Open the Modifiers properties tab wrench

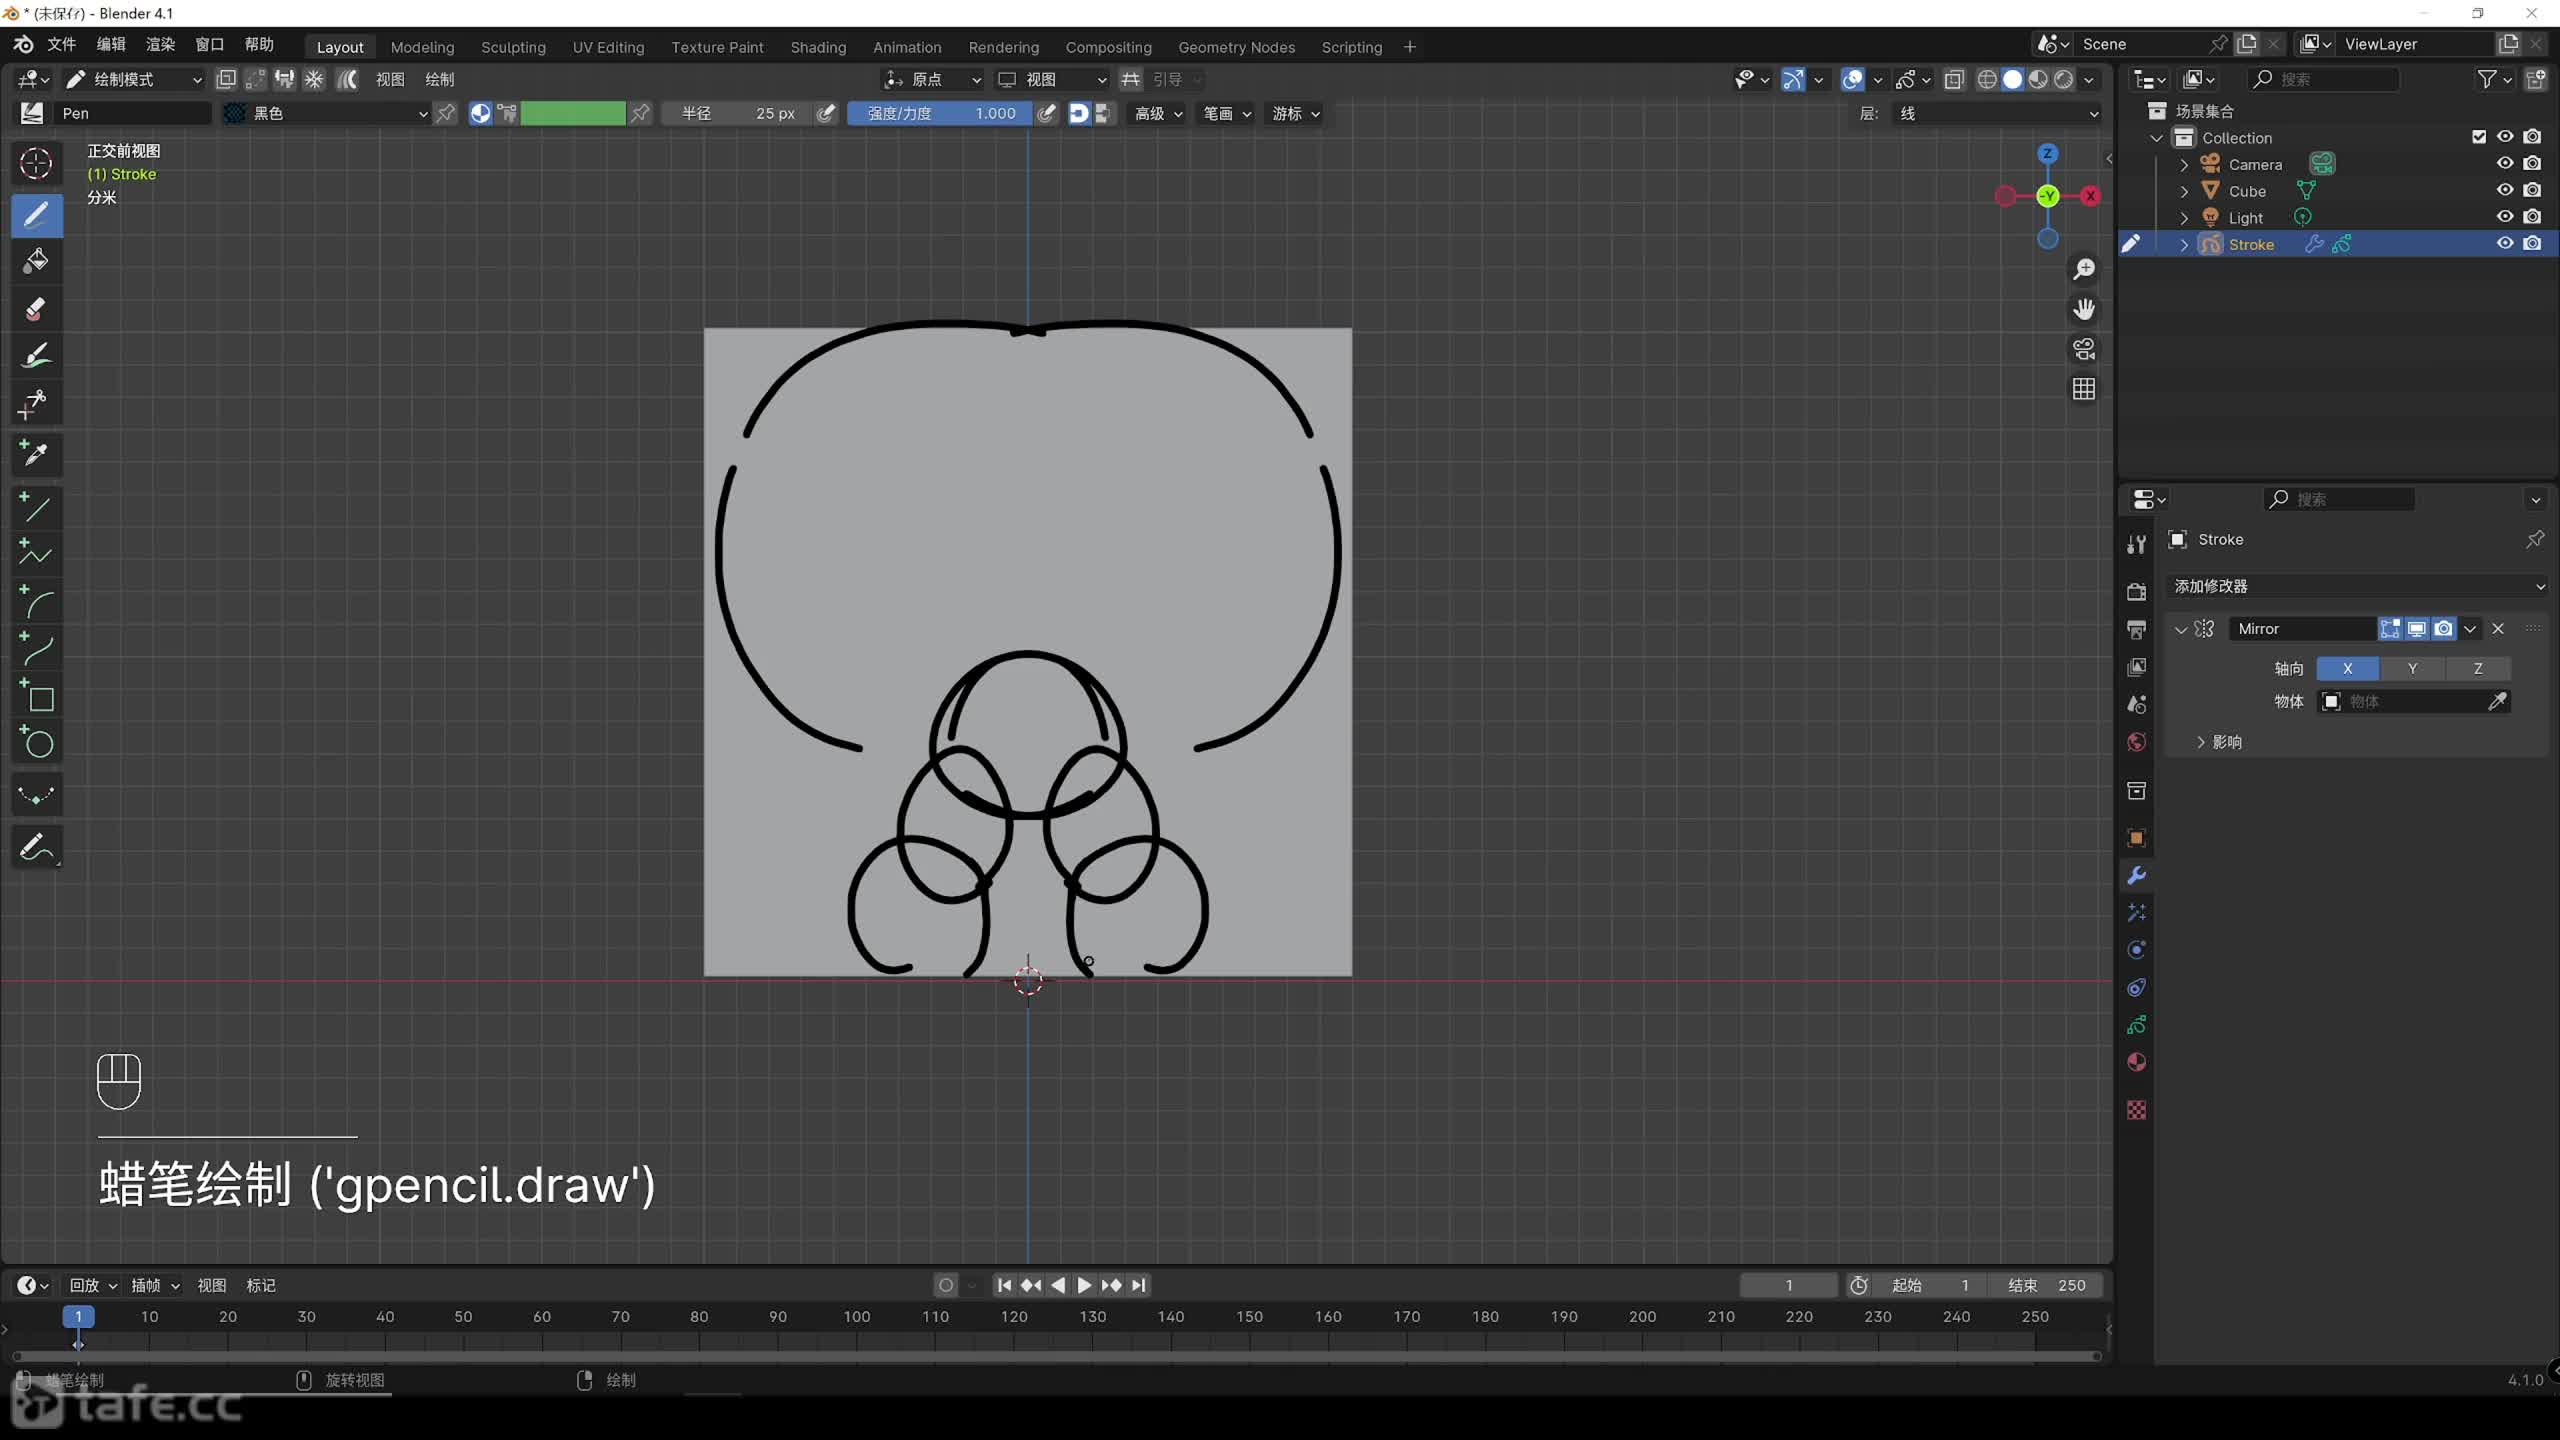[x=2137, y=876]
